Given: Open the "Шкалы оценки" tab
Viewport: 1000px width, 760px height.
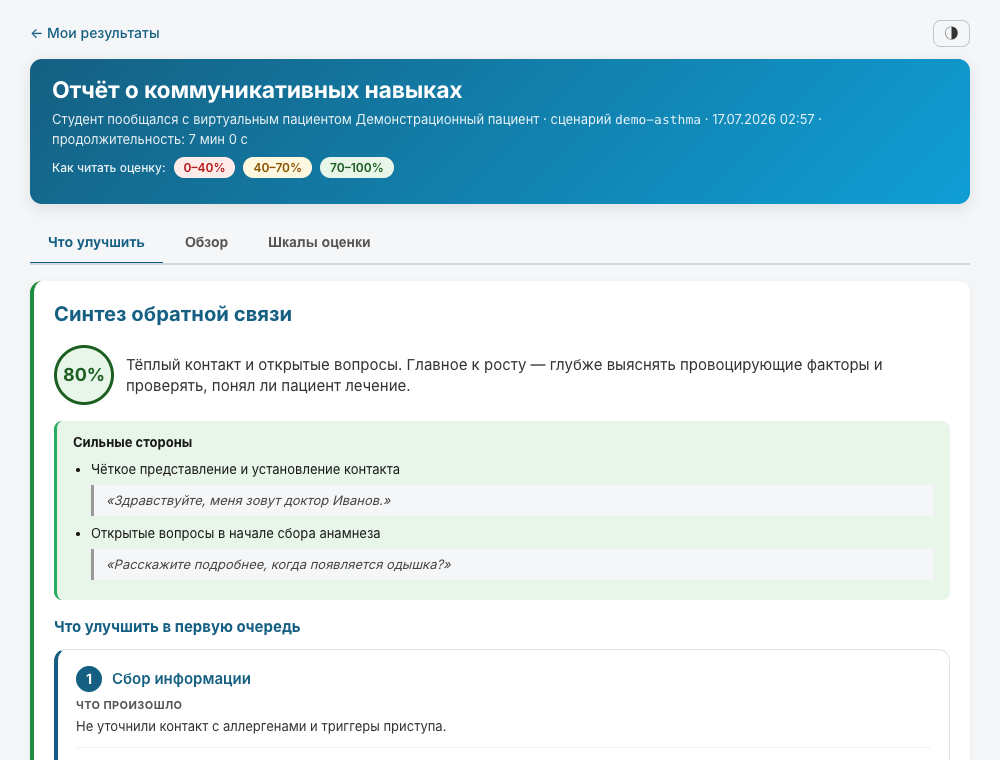Looking at the screenshot, I should [x=319, y=242].
